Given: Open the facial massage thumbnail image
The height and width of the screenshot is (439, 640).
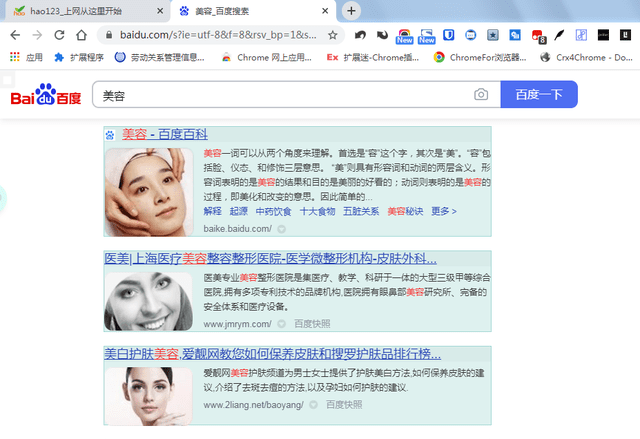Looking at the screenshot, I should click(x=149, y=192).
